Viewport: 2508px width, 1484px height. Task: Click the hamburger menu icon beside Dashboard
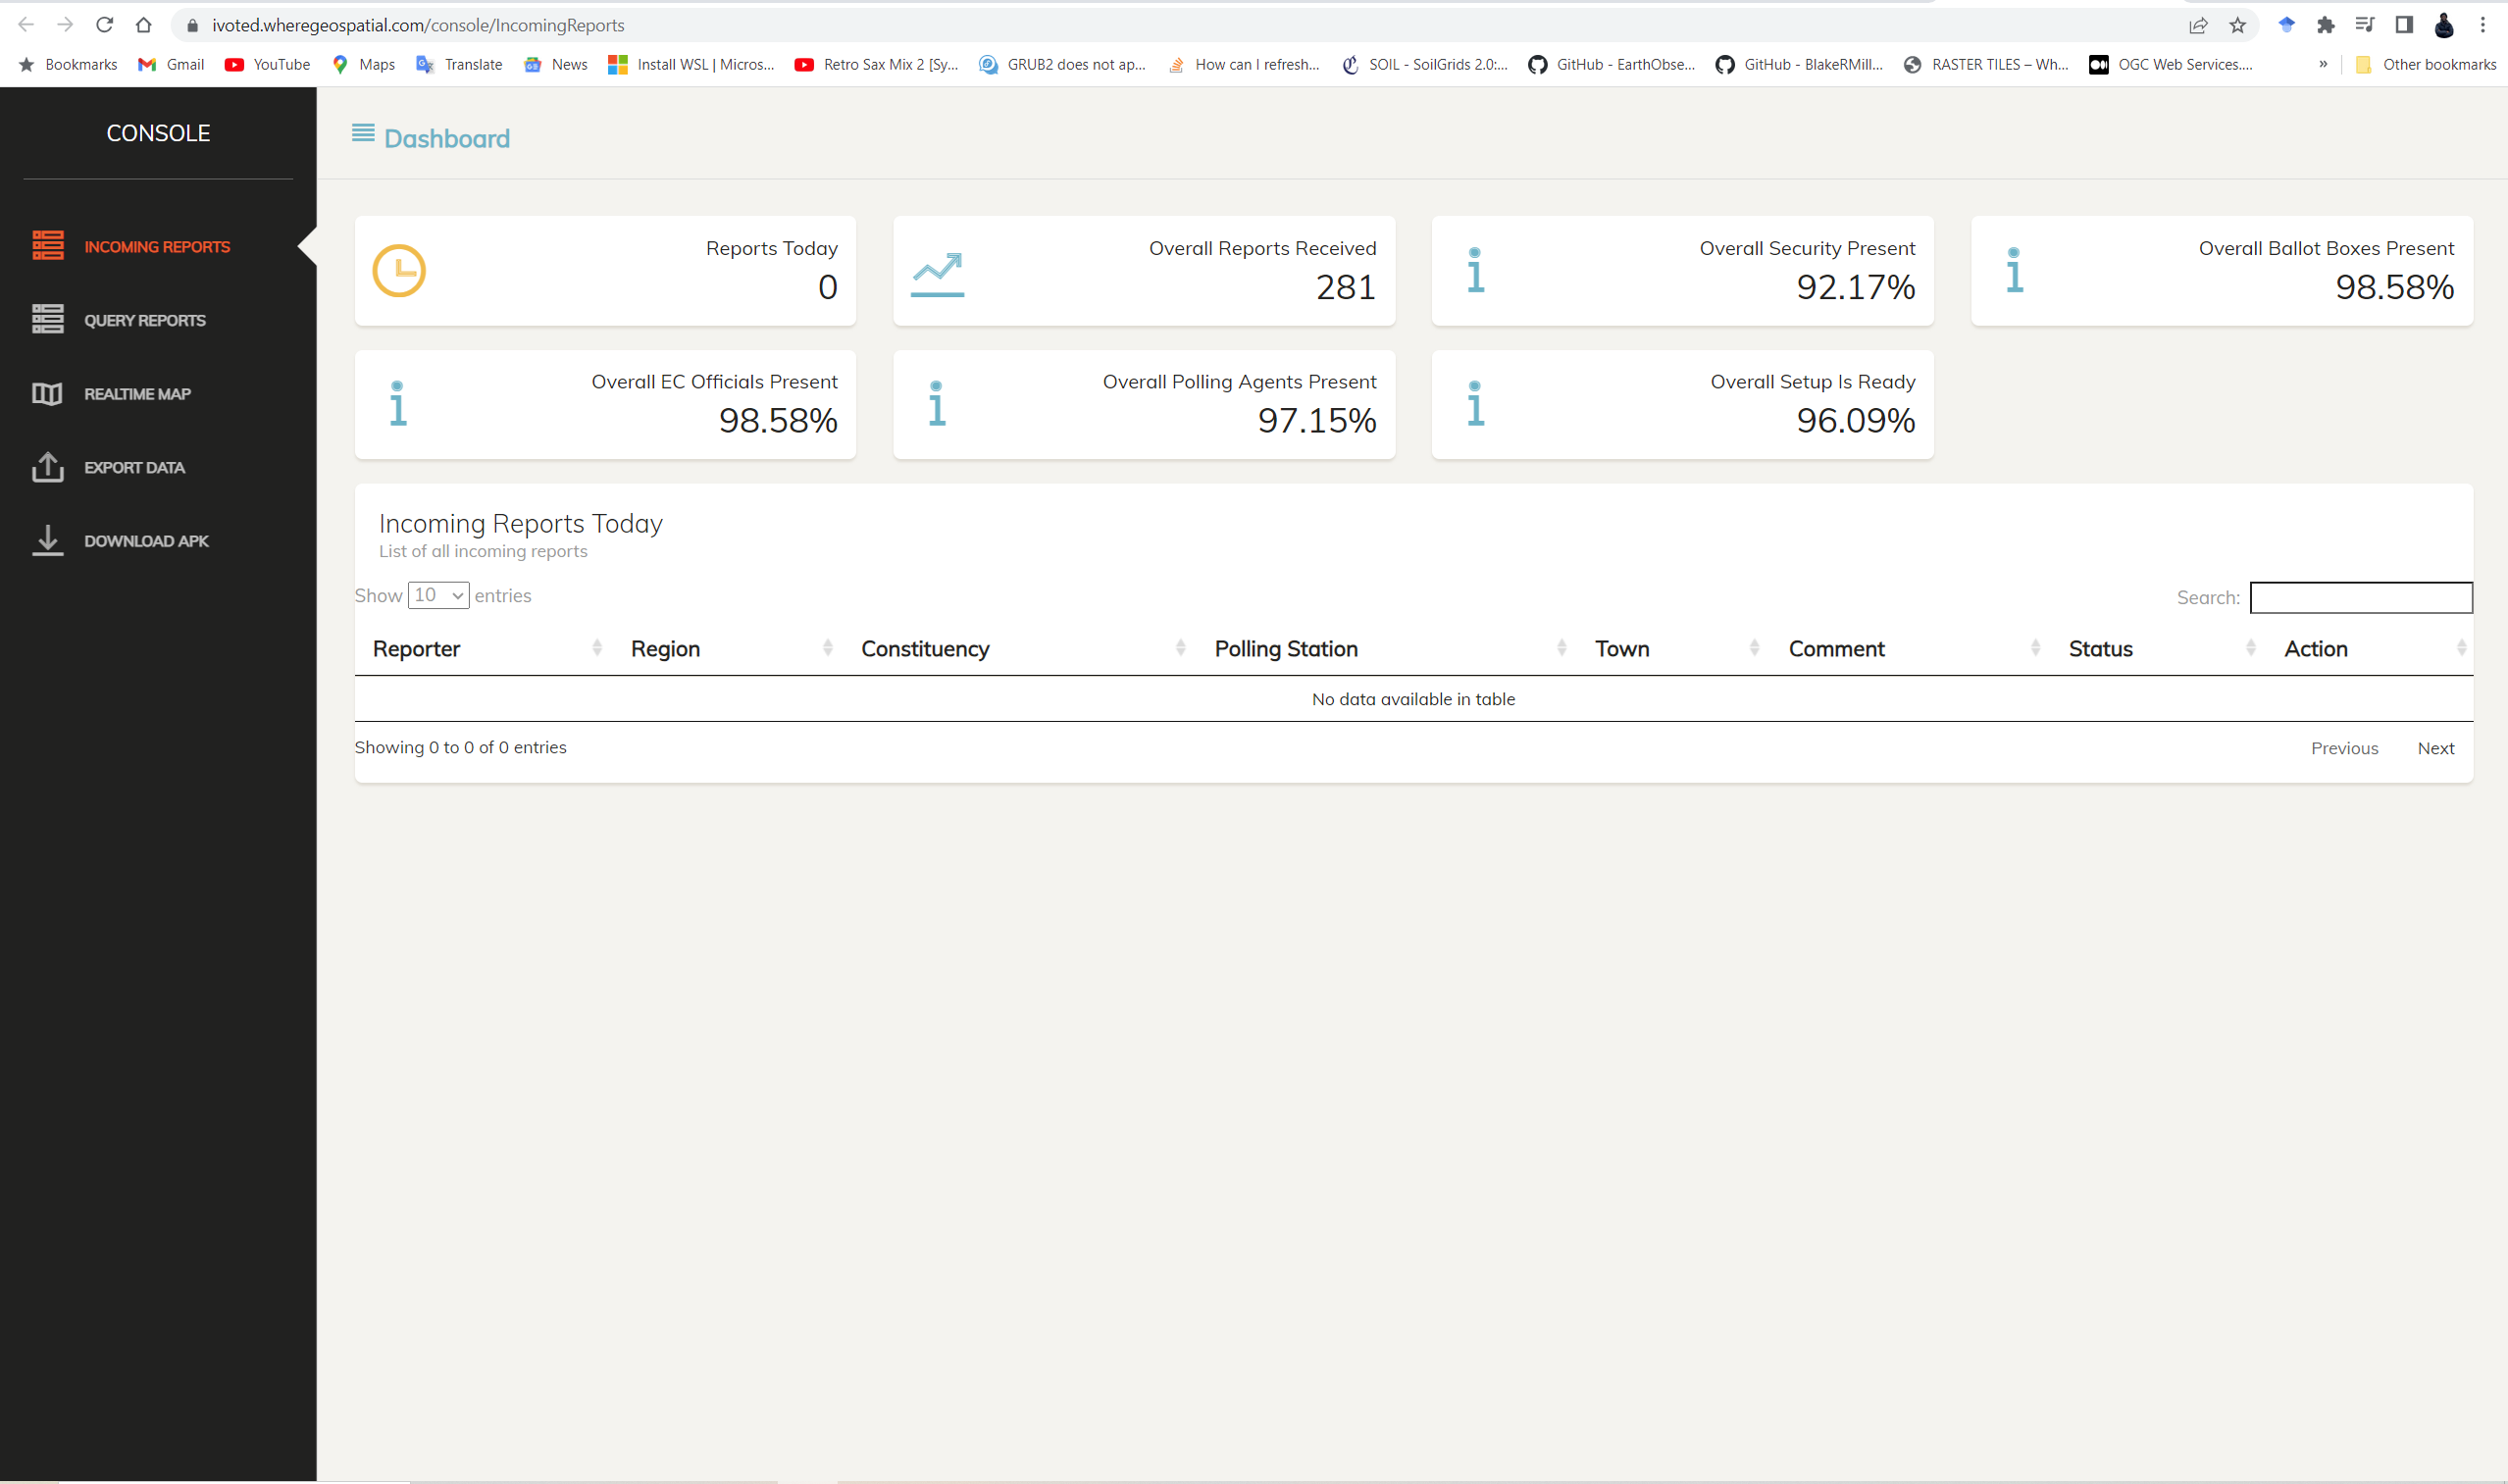[x=363, y=133]
